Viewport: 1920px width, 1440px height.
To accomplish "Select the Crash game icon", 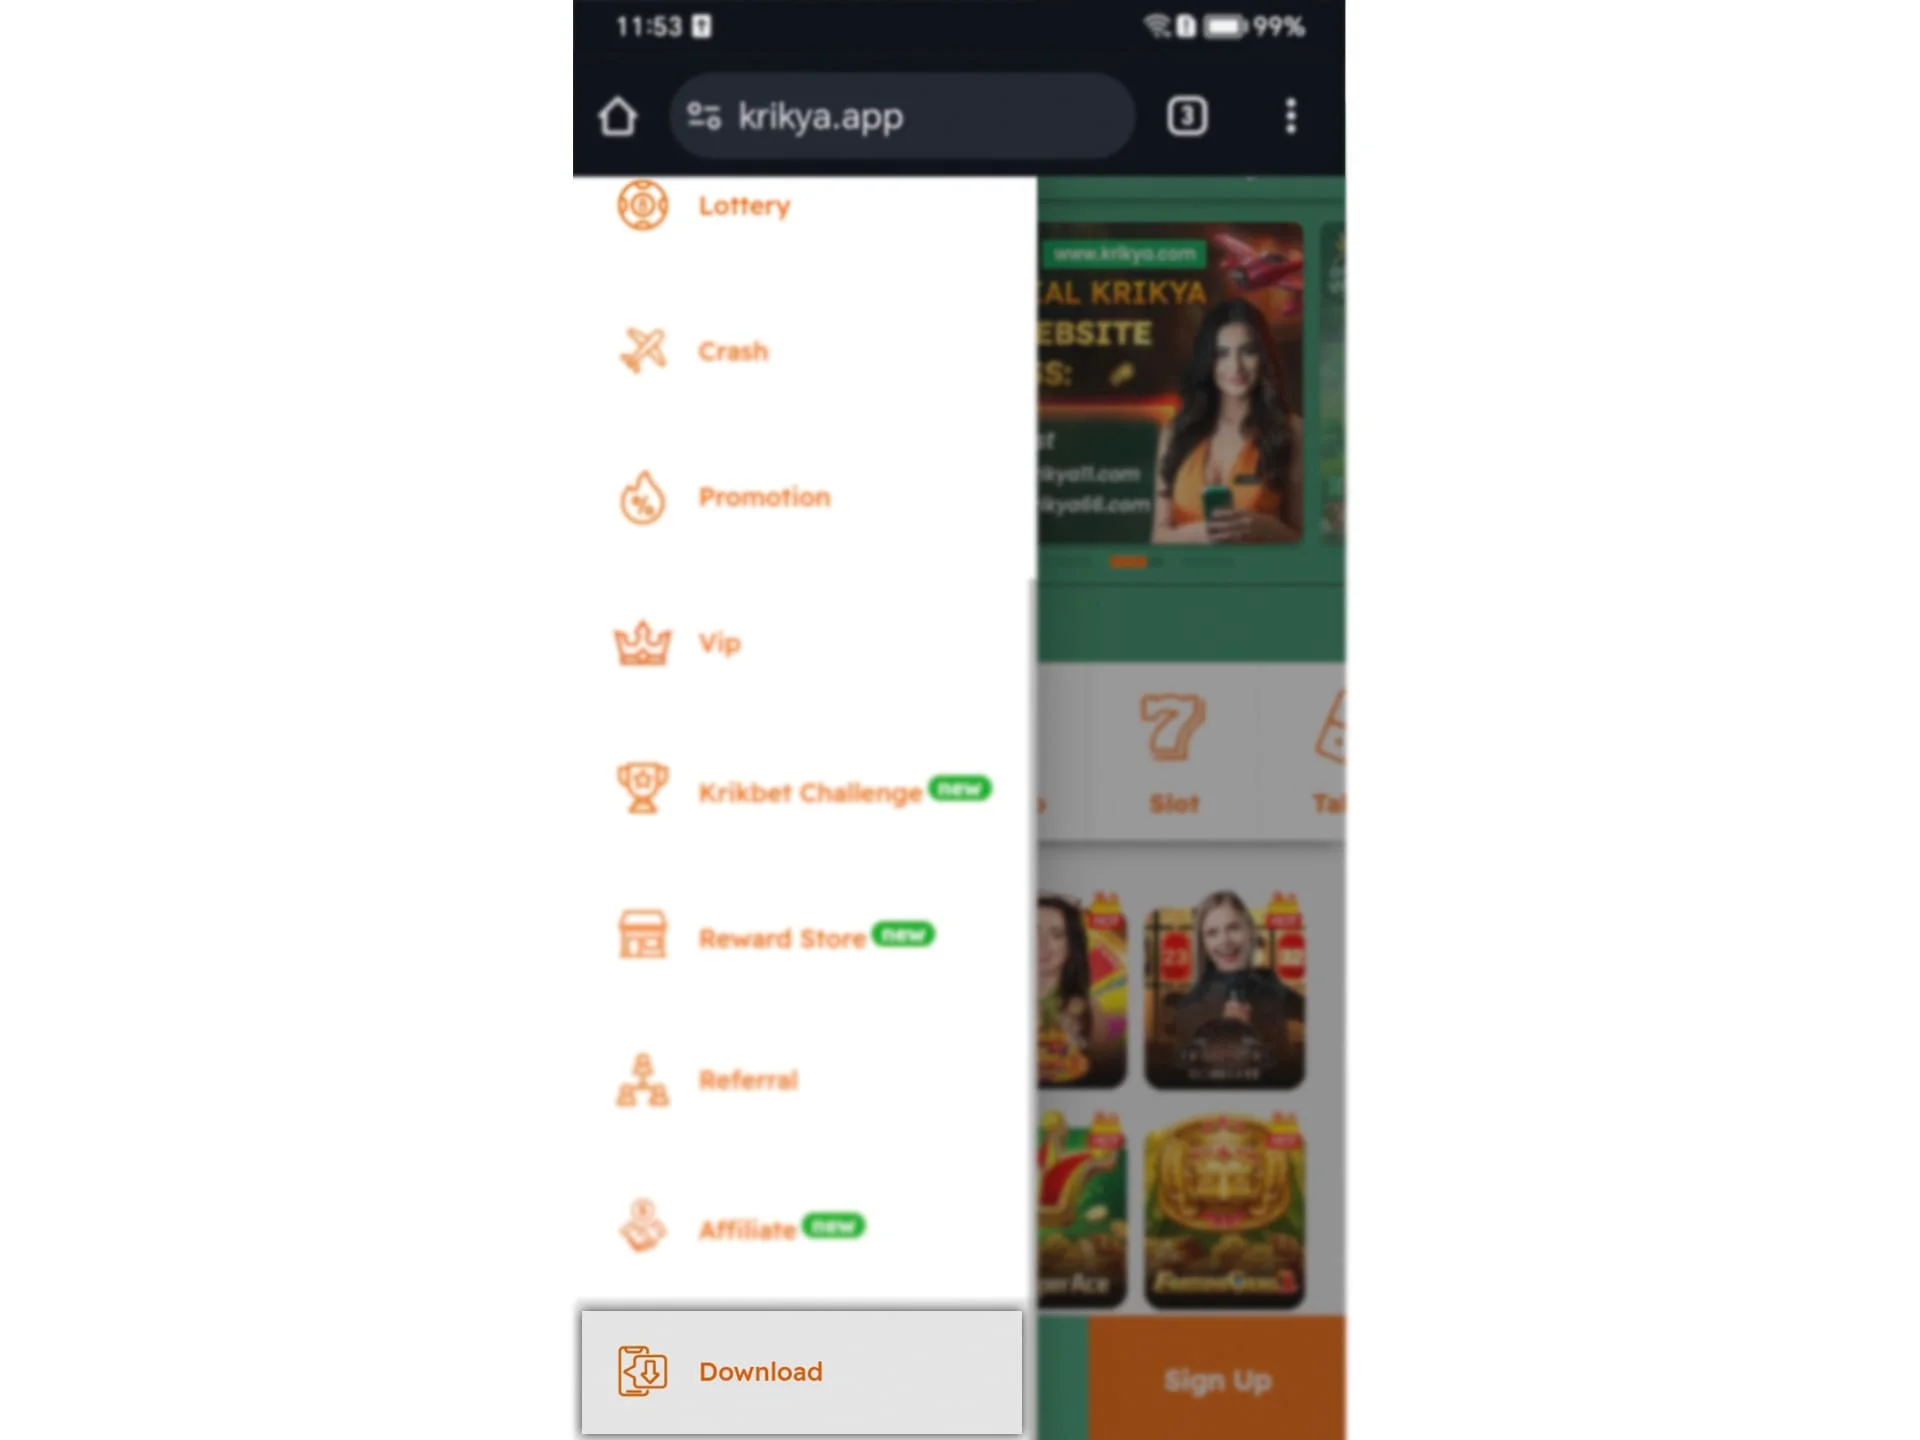I will click(x=643, y=349).
